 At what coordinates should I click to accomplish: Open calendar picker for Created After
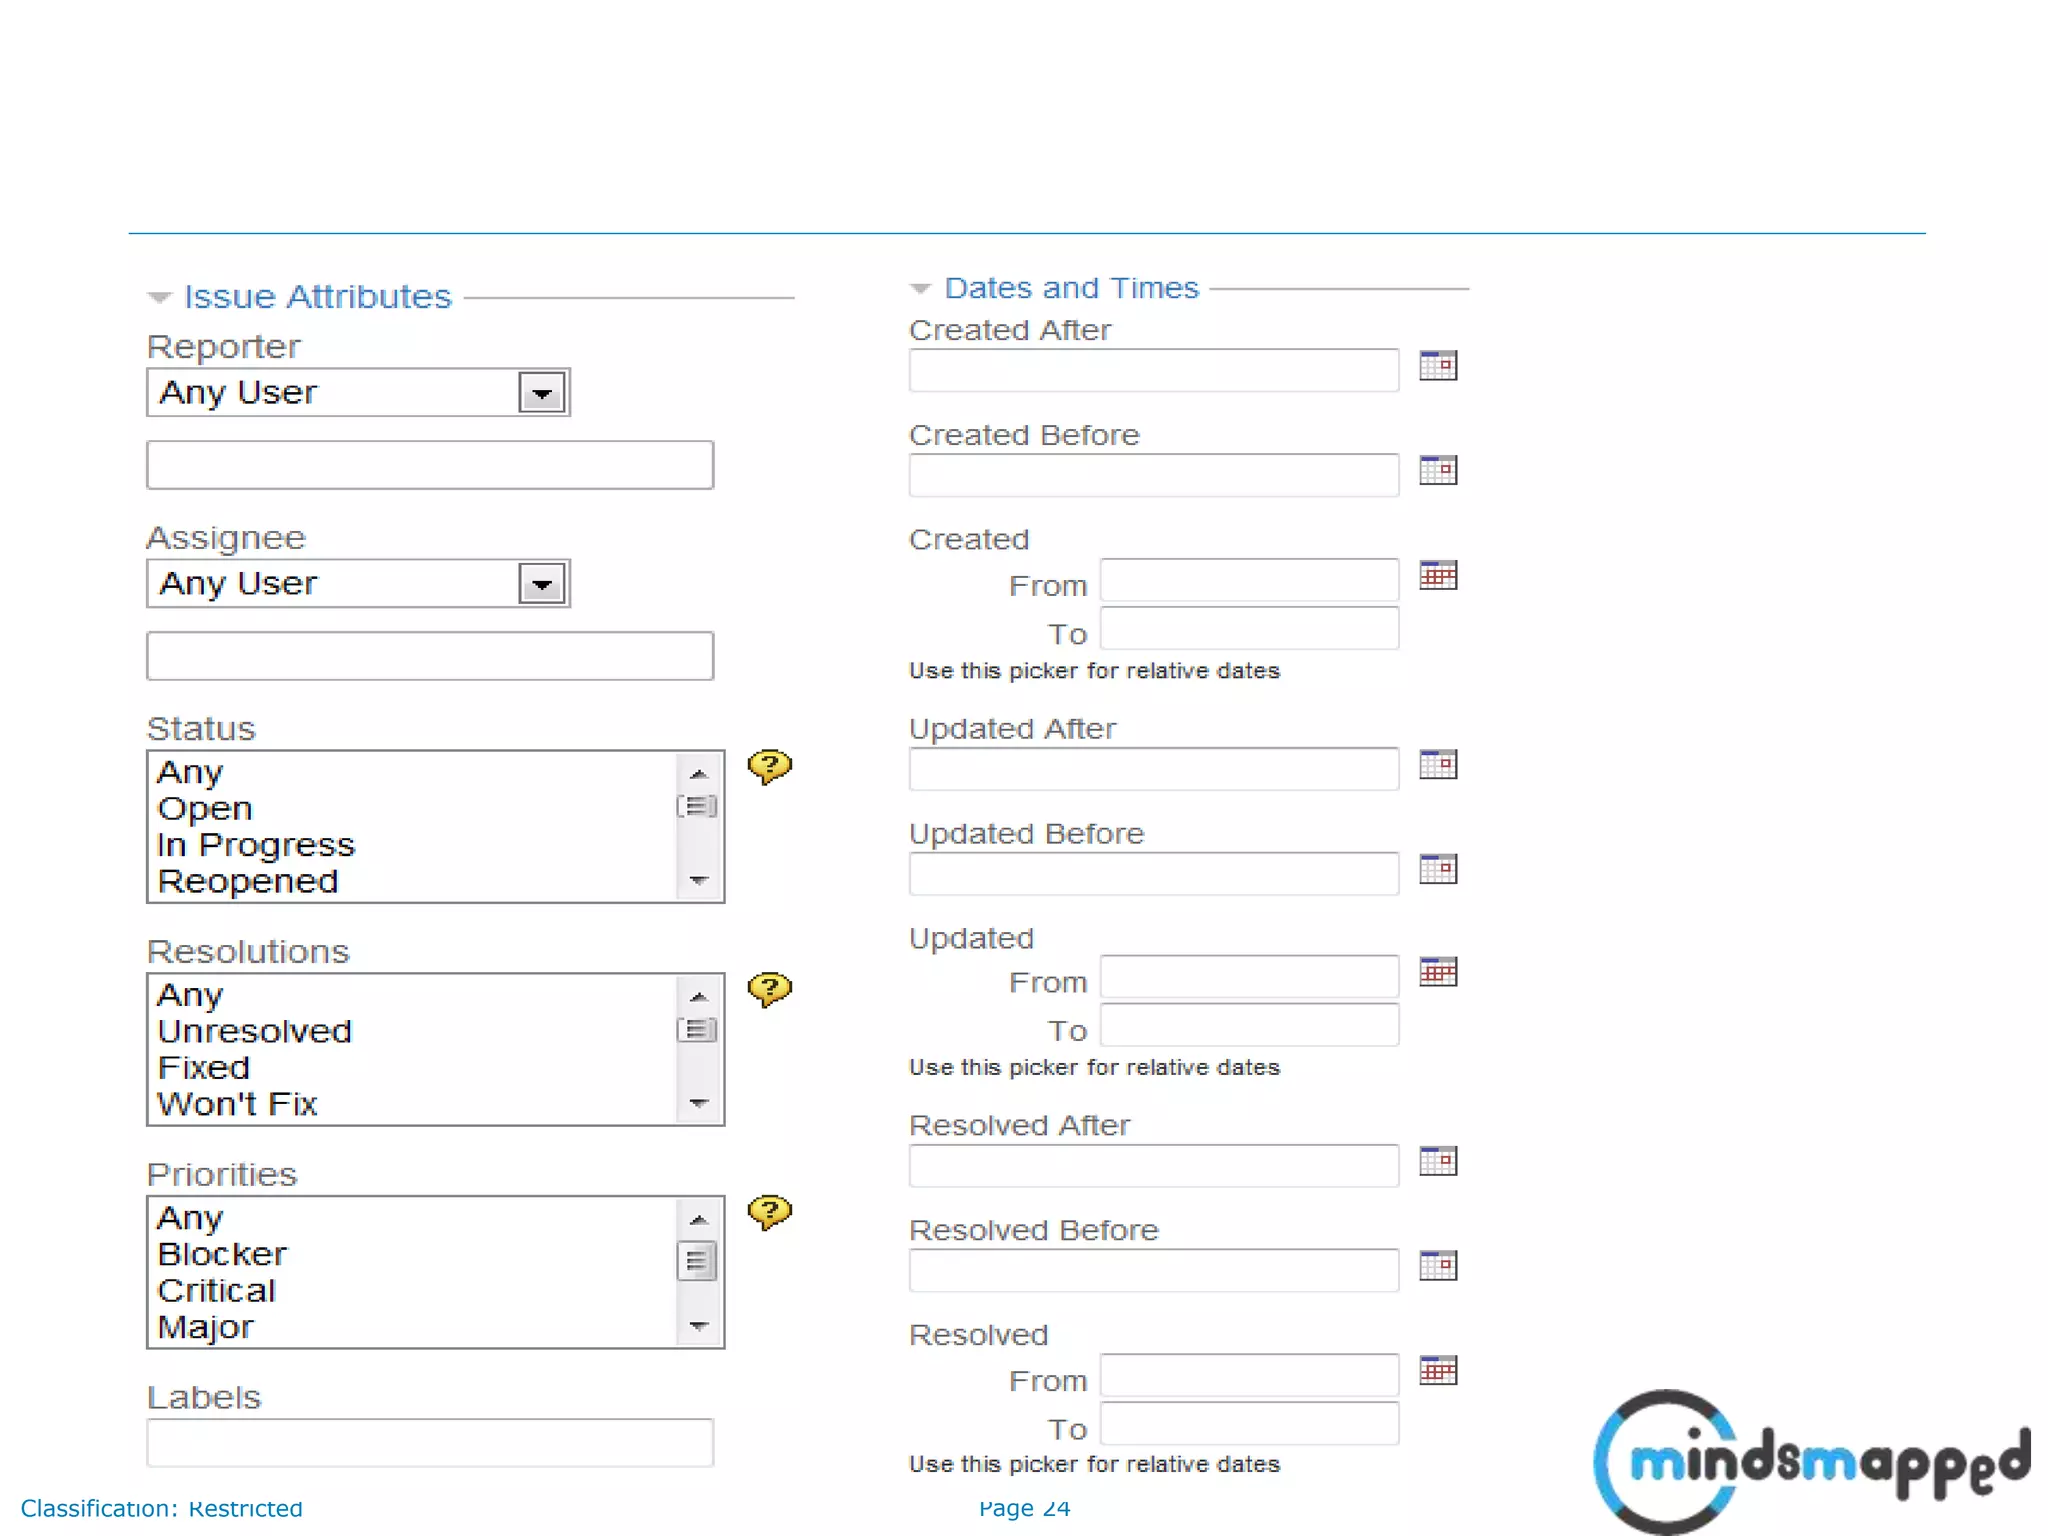[1438, 366]
